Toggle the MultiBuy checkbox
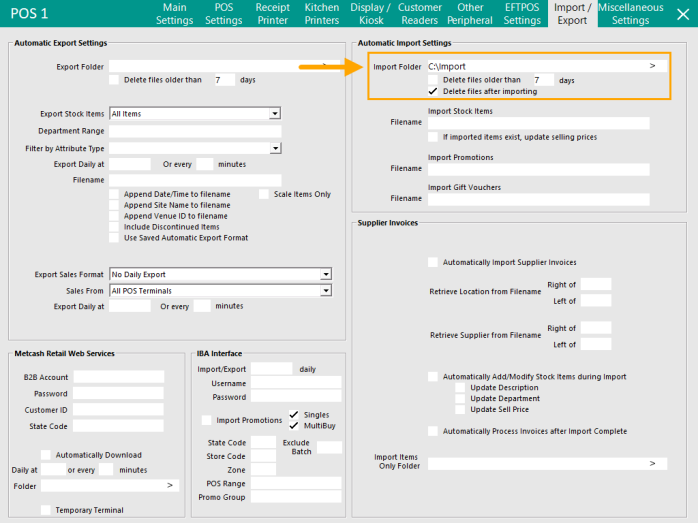 [x=294, y=425]
